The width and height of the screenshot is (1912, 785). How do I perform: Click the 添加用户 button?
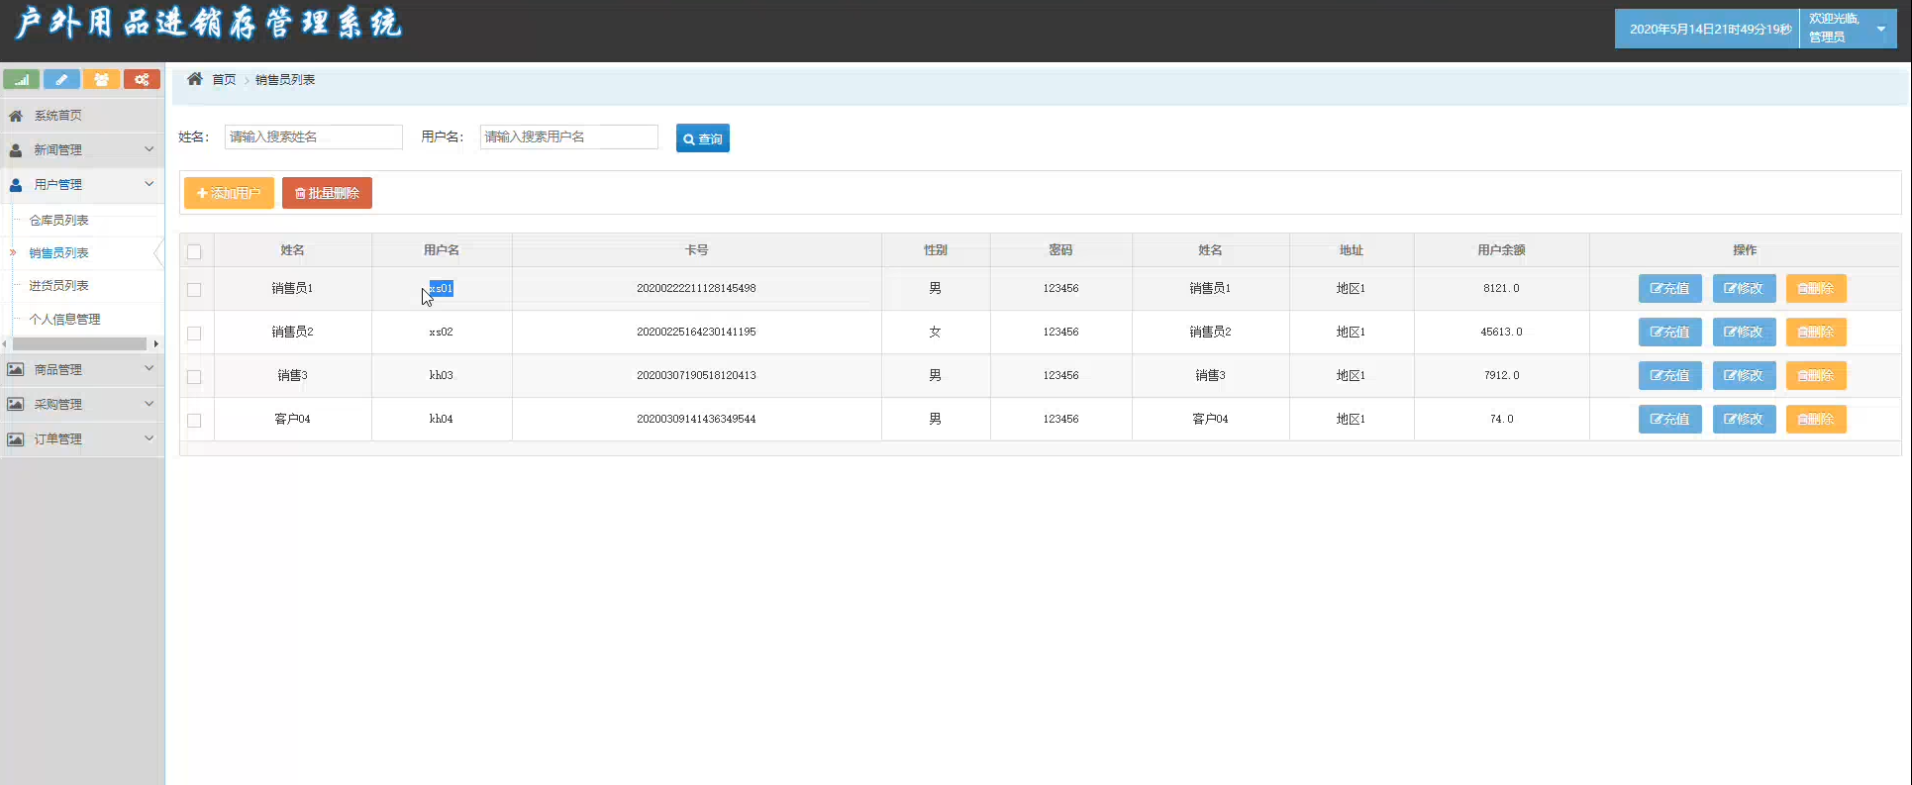coord(229,193)
